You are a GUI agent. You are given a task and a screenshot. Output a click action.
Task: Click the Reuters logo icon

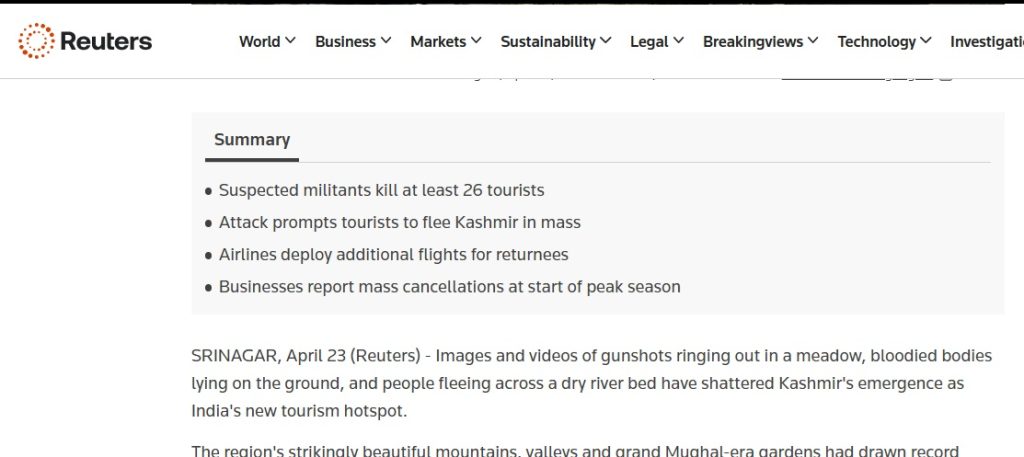click(x=37, y=41)
